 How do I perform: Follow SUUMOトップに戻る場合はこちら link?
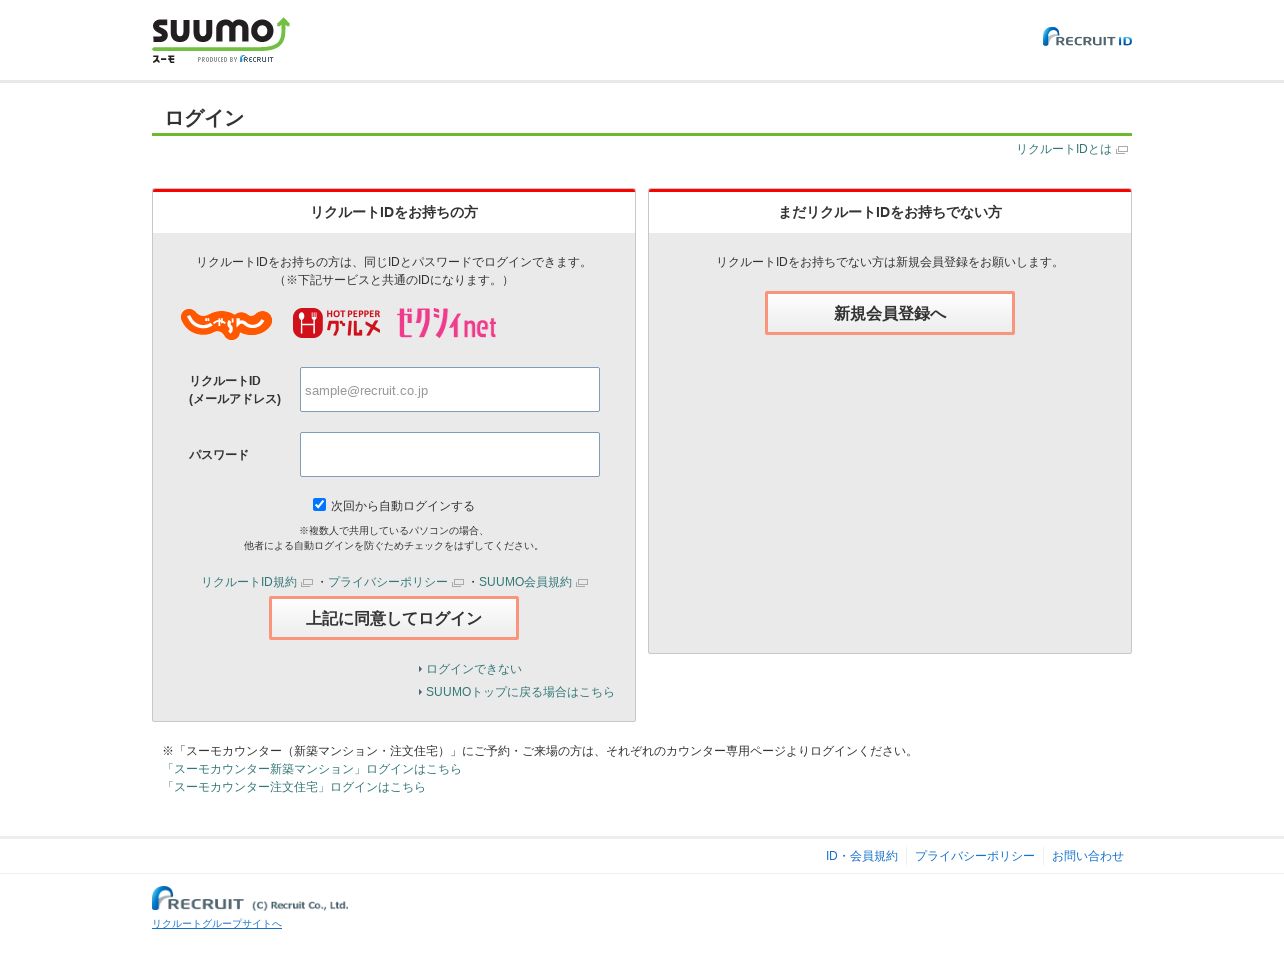520,692
